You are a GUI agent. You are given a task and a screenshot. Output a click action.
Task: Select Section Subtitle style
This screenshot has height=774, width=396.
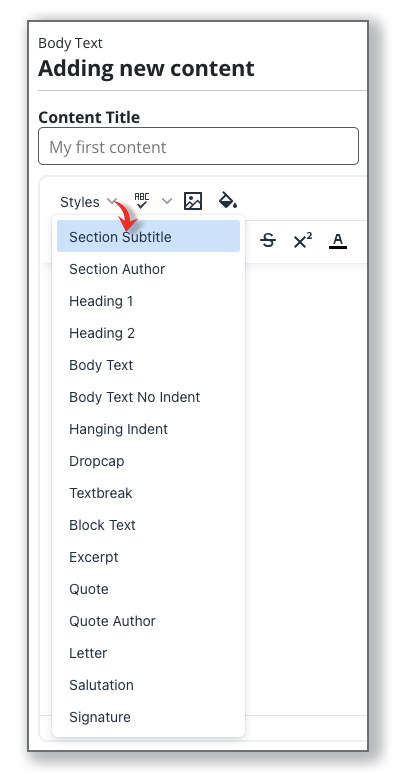point(148,236)
